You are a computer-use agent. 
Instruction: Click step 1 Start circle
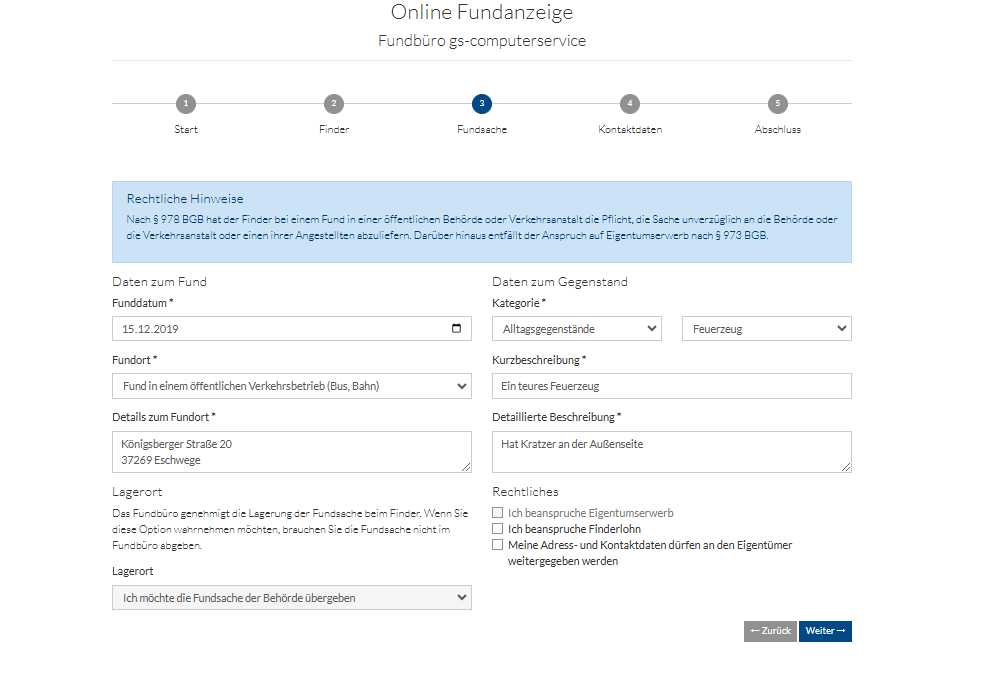[185, 104]
